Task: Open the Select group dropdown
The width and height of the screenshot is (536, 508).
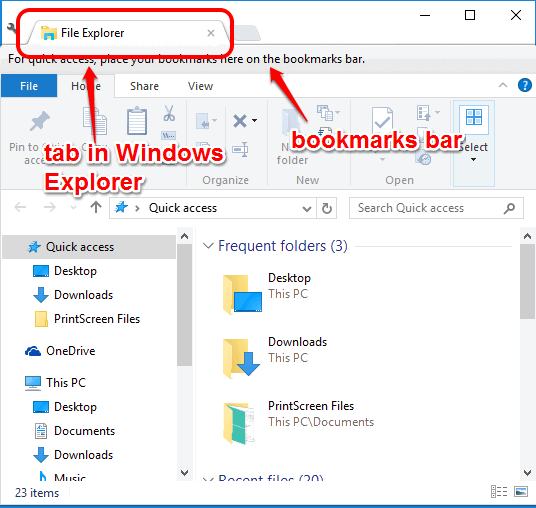Action: 473,144
